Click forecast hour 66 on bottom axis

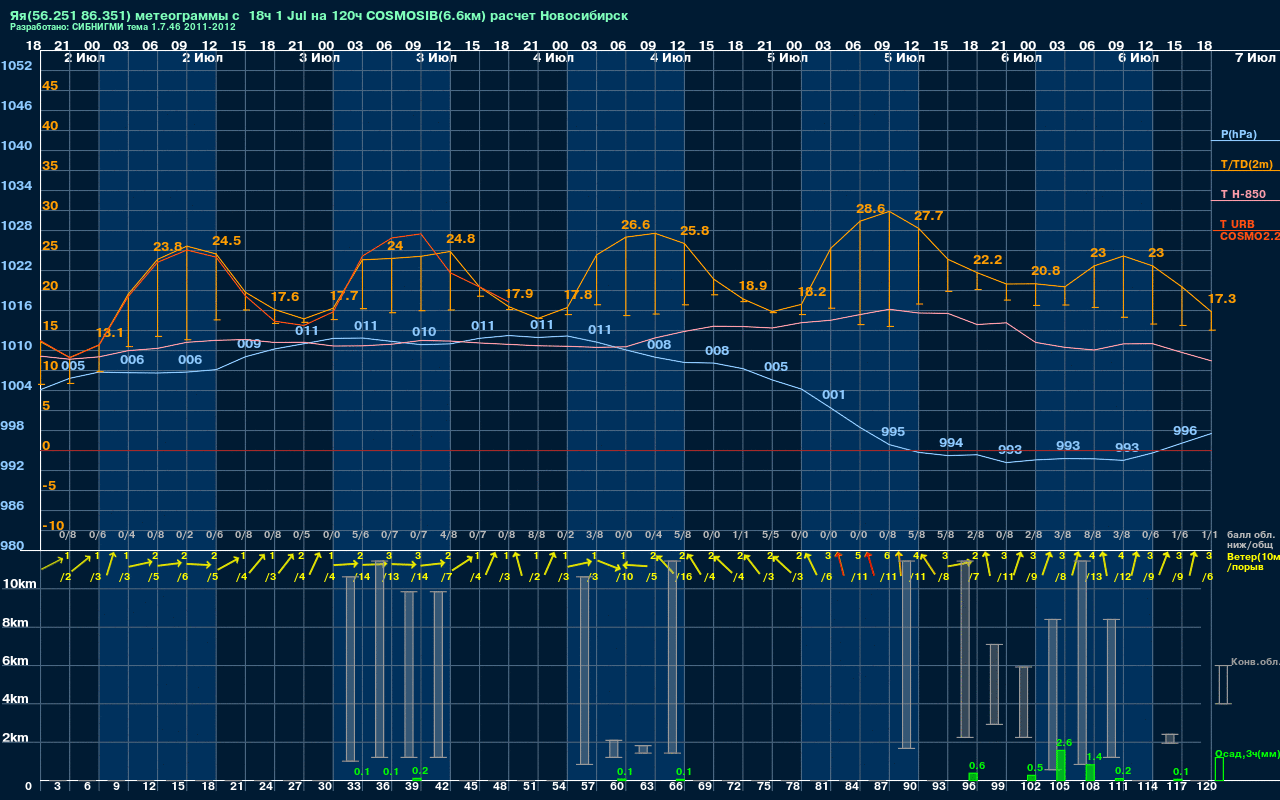point(675,788)
